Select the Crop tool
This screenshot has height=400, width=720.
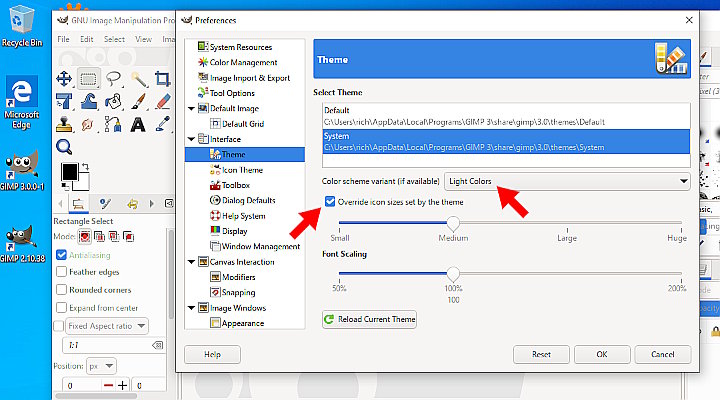pyautogui.click(x=162, y=79)
